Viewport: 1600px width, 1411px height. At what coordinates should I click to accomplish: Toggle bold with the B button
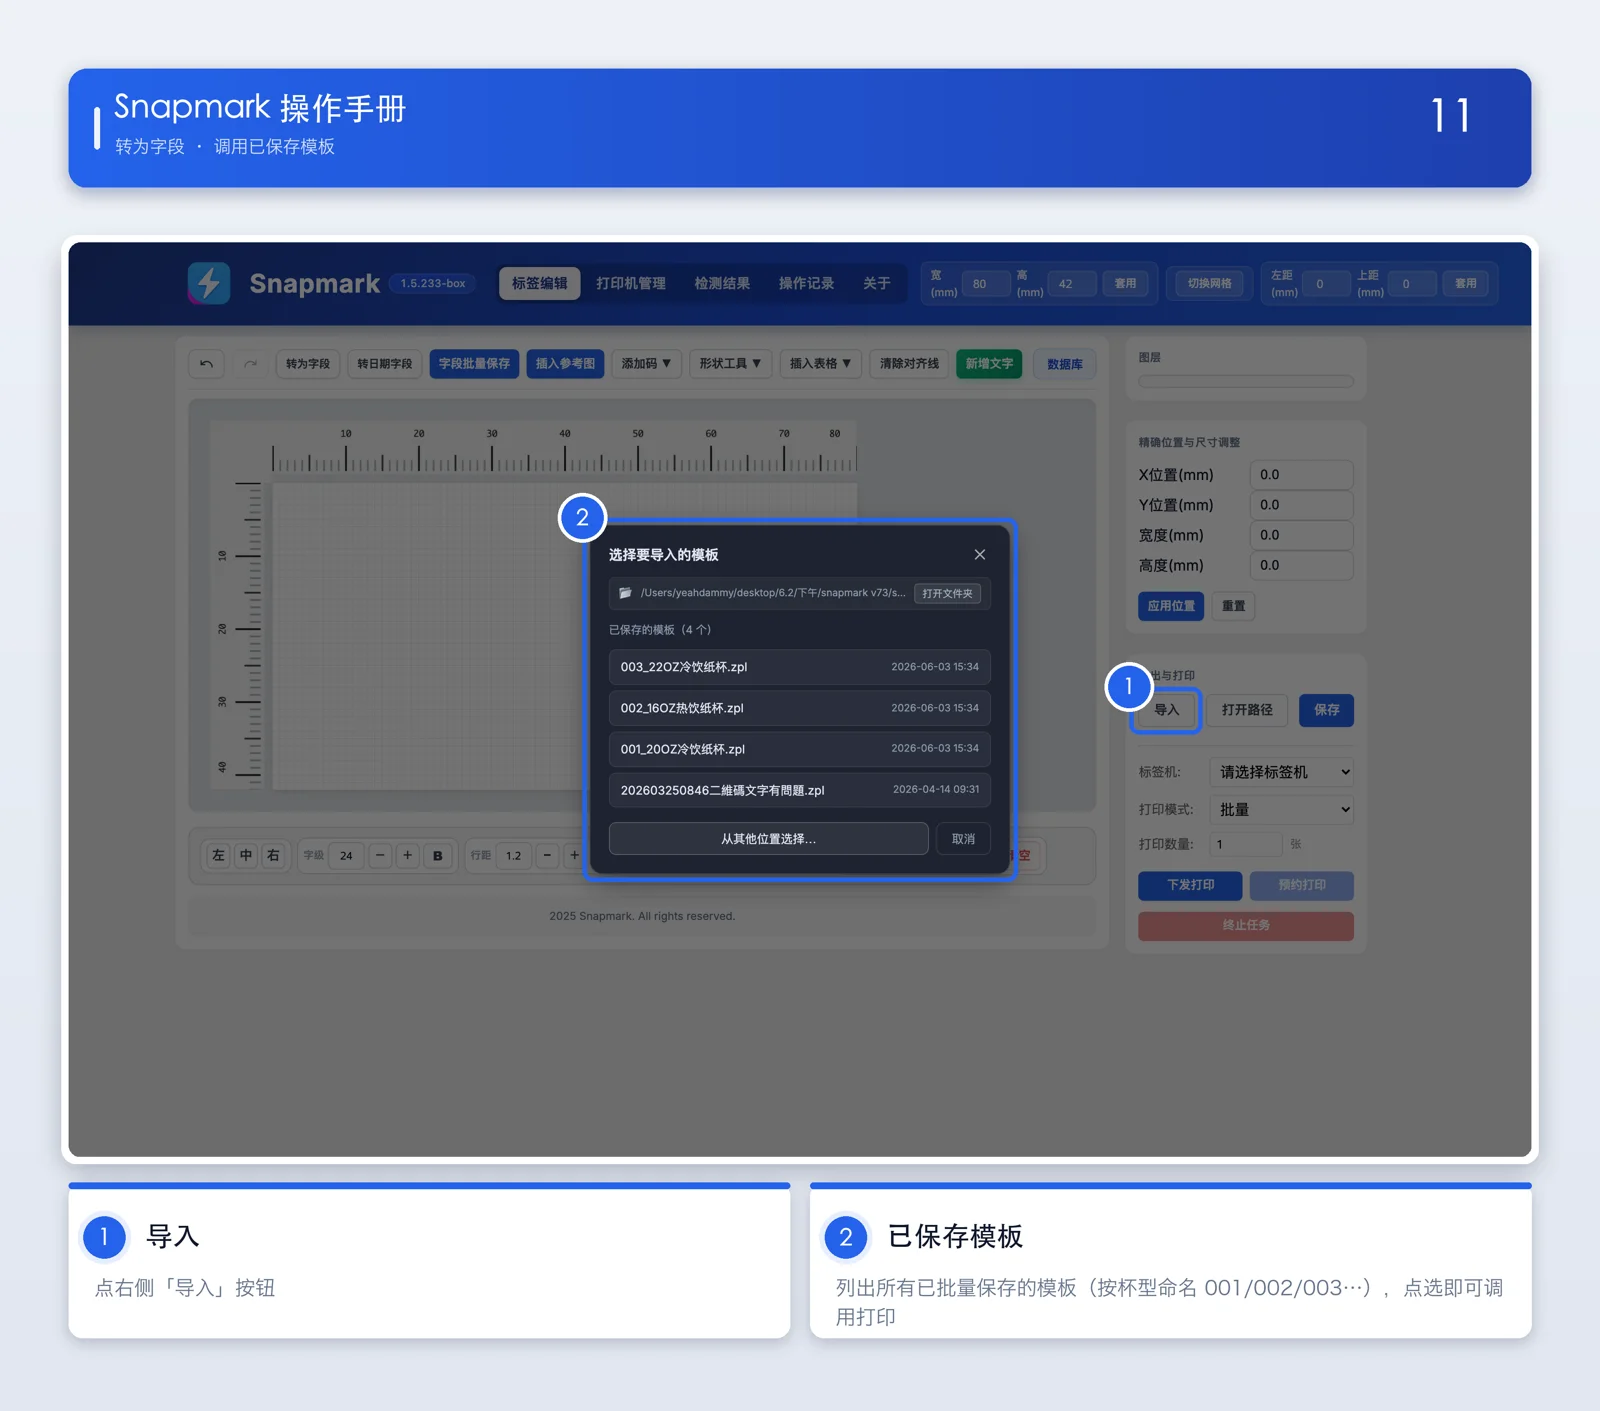438,856
